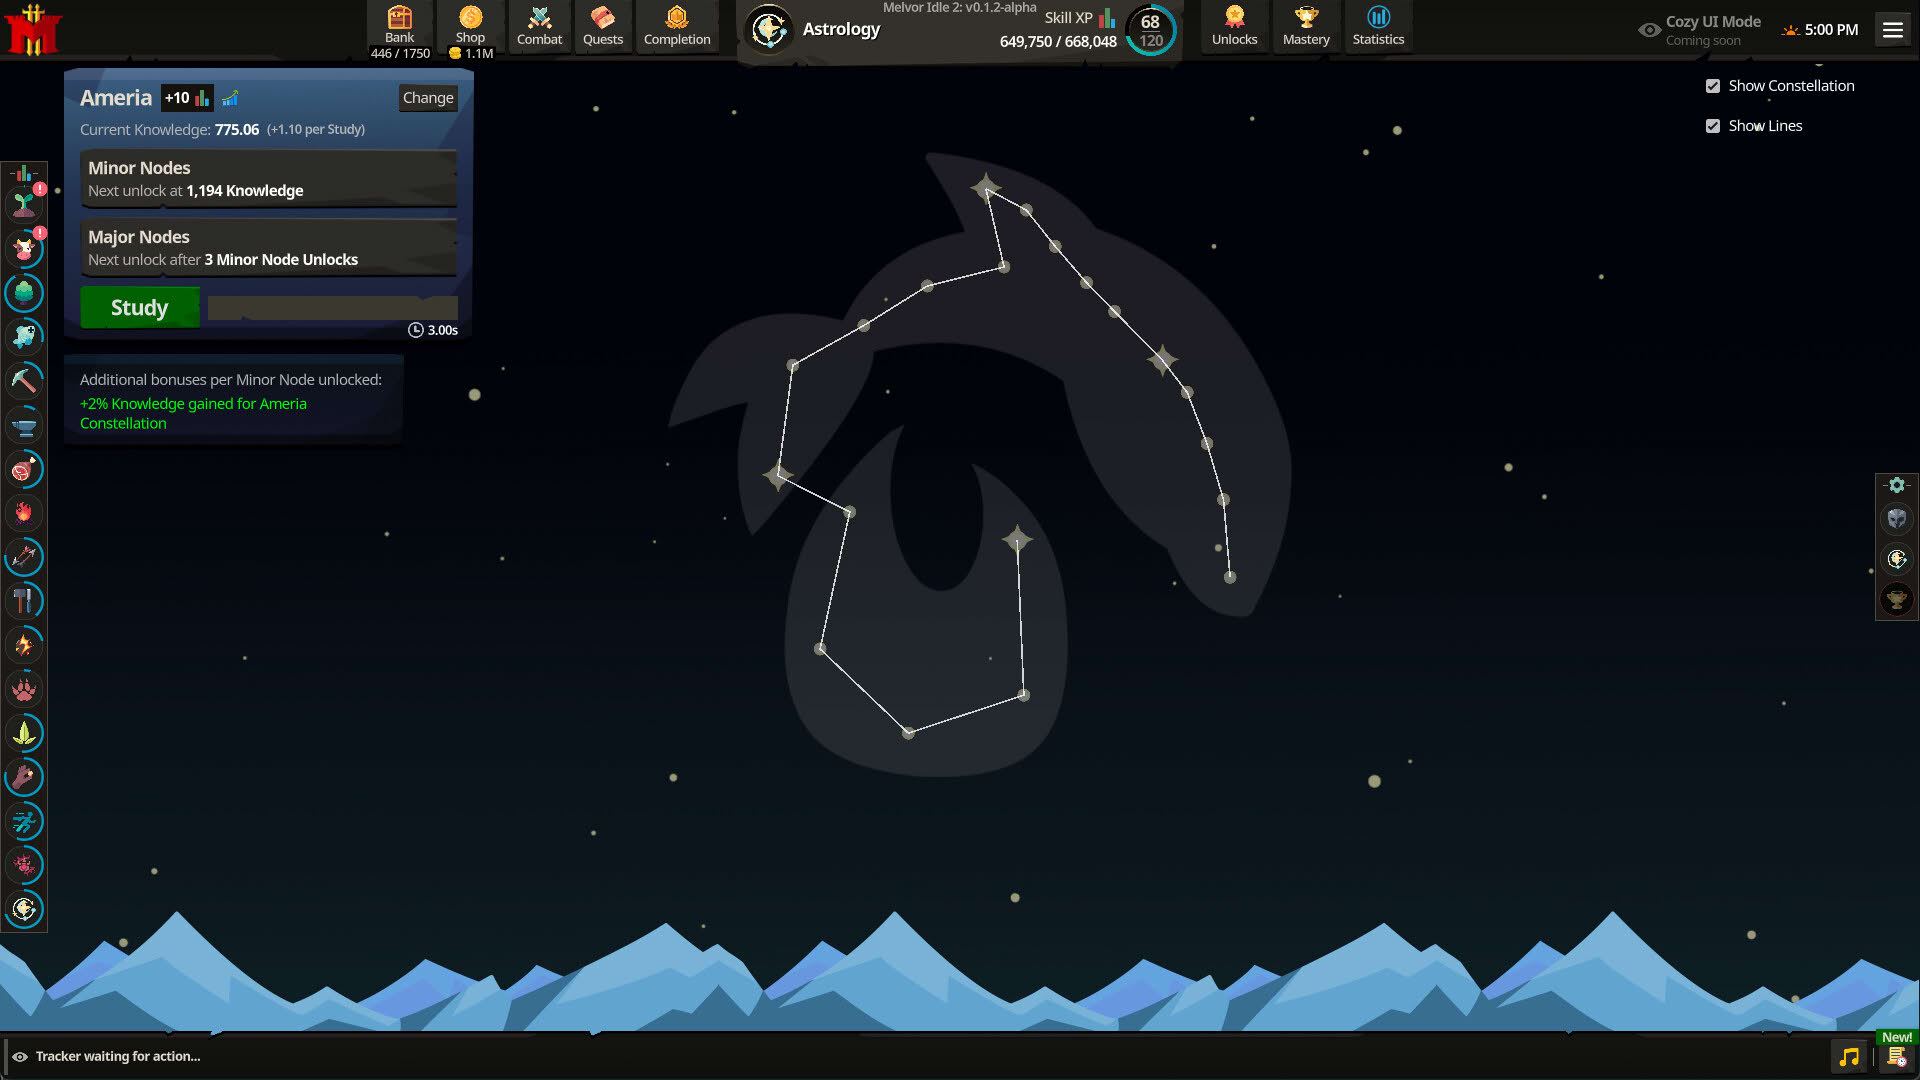
Task: Select the Herblore leaf skill icon
Action: coord(24,733)
